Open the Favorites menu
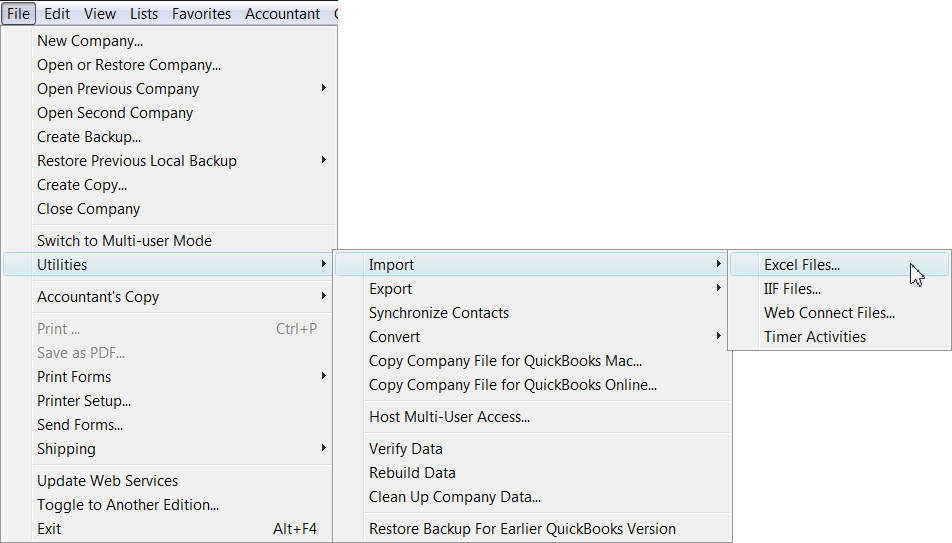The width and height of the screenshot is (952, 543). click(201, 14)
